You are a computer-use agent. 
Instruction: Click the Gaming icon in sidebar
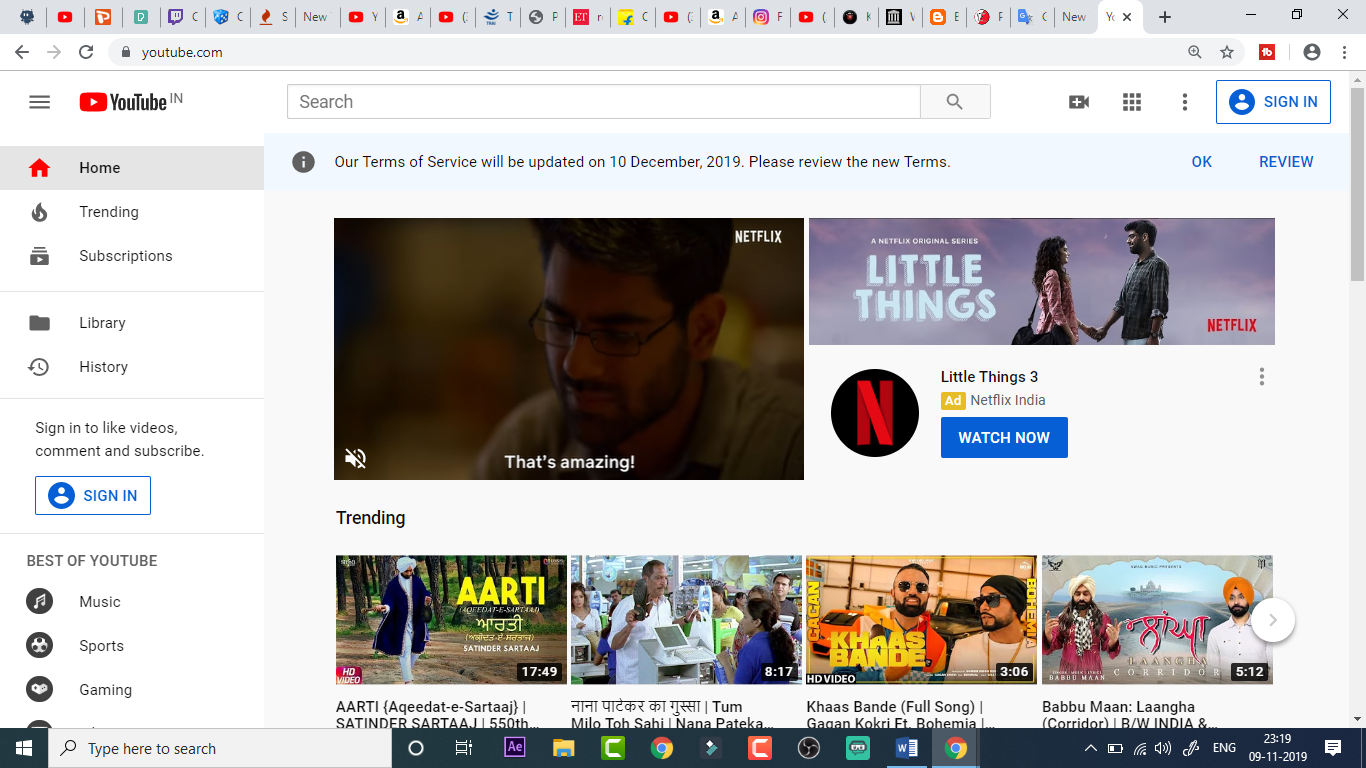point(39,690)
